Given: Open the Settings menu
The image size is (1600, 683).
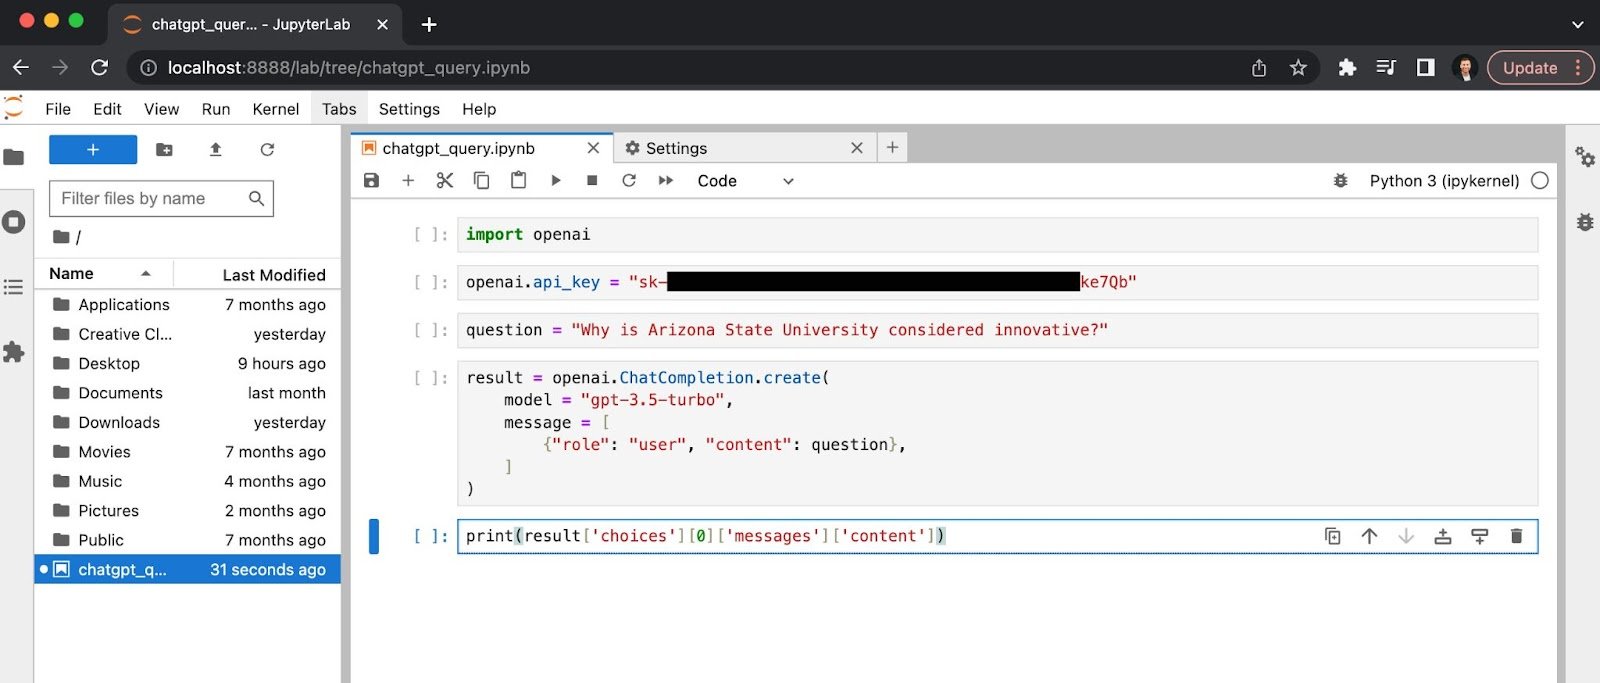Looking at the screenshot, I should click(409, 109).
